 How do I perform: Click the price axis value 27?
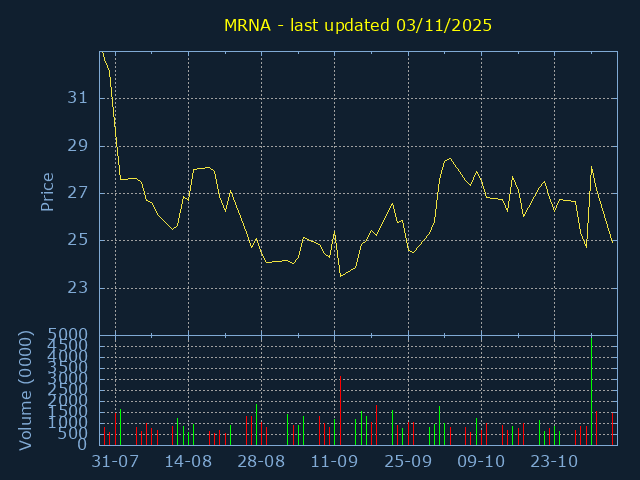click(78, 193)
